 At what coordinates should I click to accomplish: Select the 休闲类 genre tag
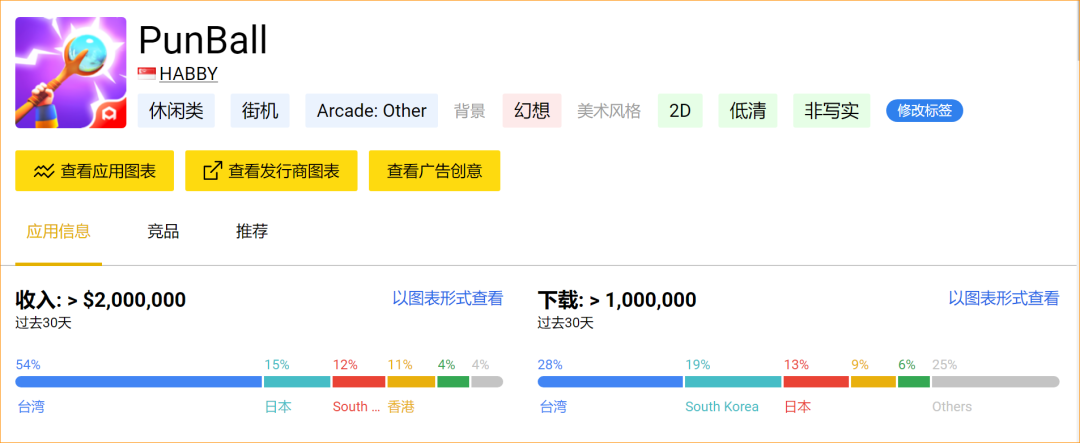click(176, 111)
